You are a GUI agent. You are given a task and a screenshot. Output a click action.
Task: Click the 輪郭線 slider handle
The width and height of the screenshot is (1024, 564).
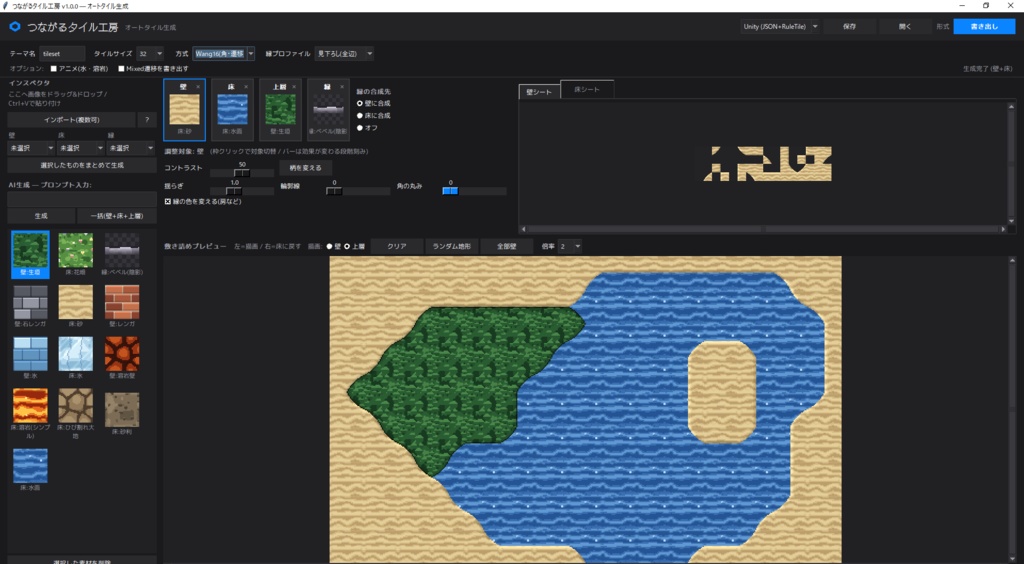334,191
